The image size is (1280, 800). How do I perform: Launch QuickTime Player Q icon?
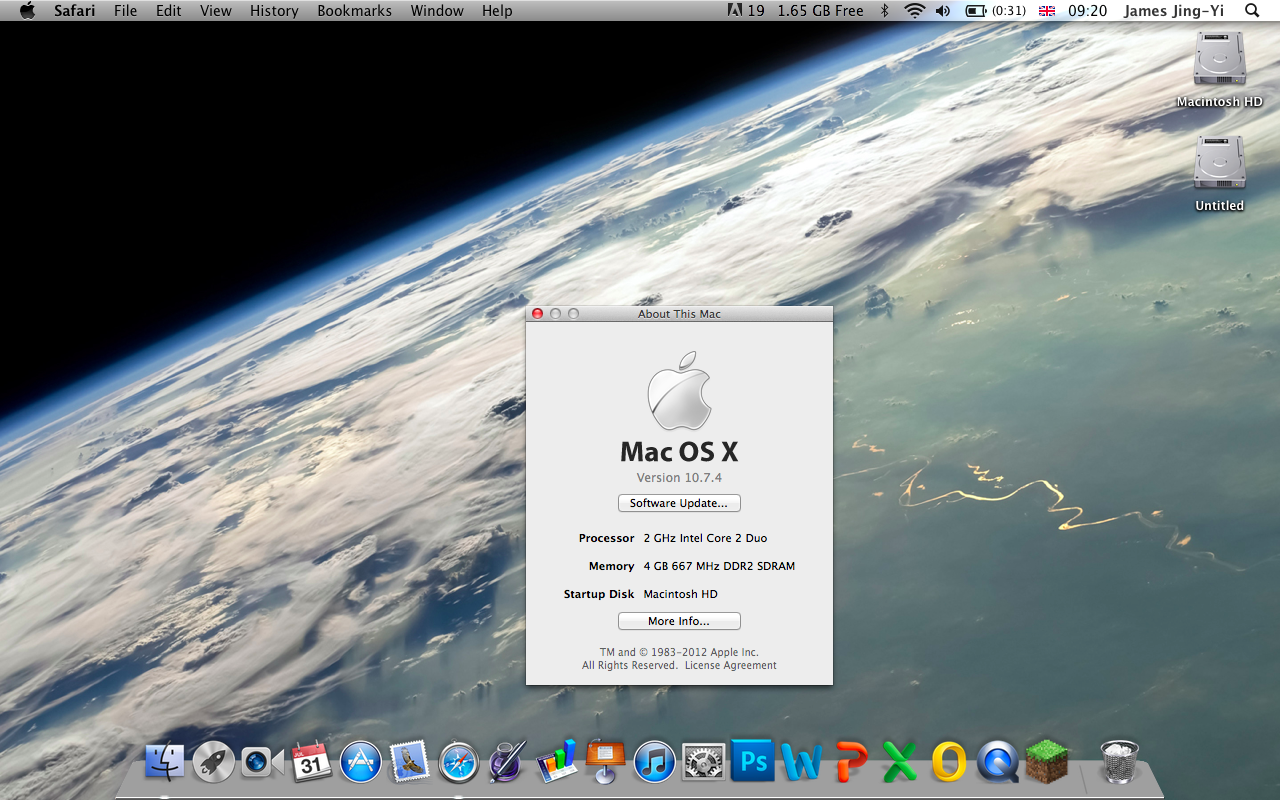pos(998,762)
